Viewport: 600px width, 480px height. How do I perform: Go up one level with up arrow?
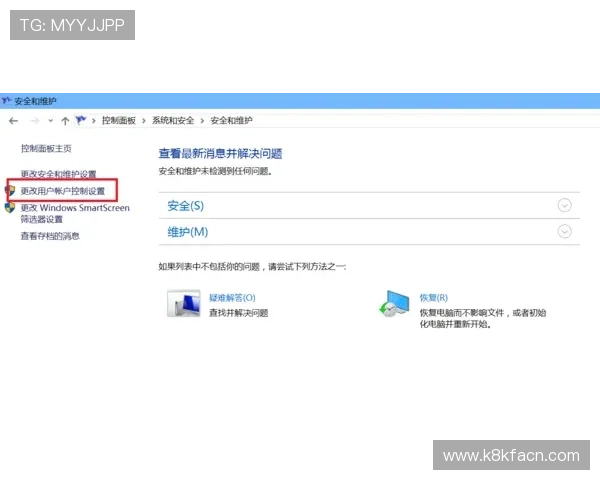(x=65, y=121)
